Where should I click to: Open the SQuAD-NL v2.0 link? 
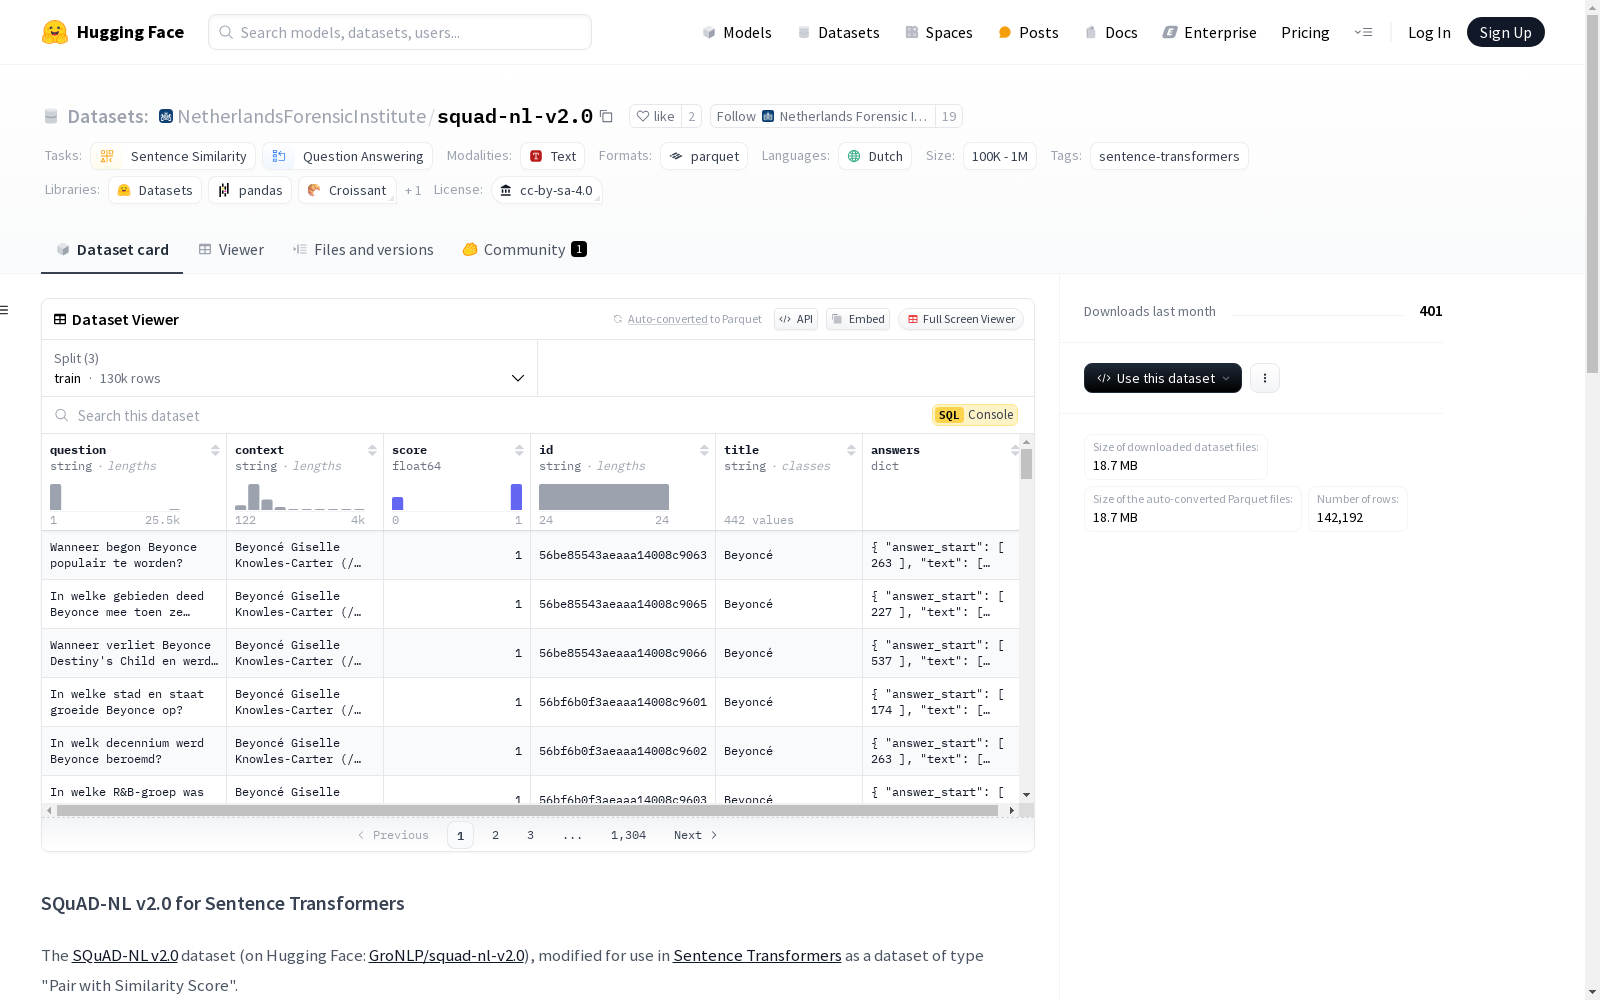point(125,955)
